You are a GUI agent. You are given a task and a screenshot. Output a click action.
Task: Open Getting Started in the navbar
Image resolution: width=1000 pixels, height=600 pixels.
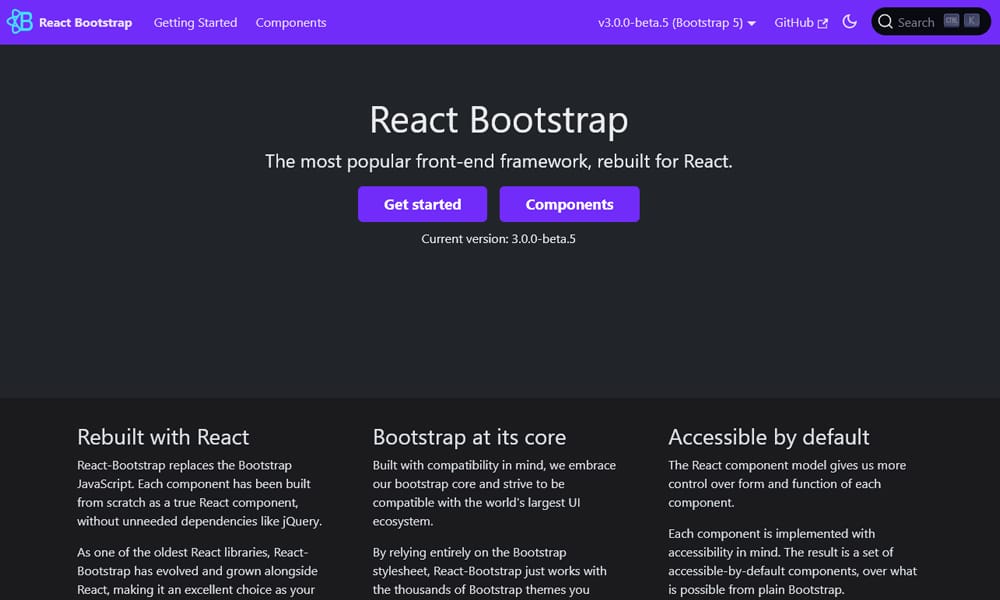point(195,22)
